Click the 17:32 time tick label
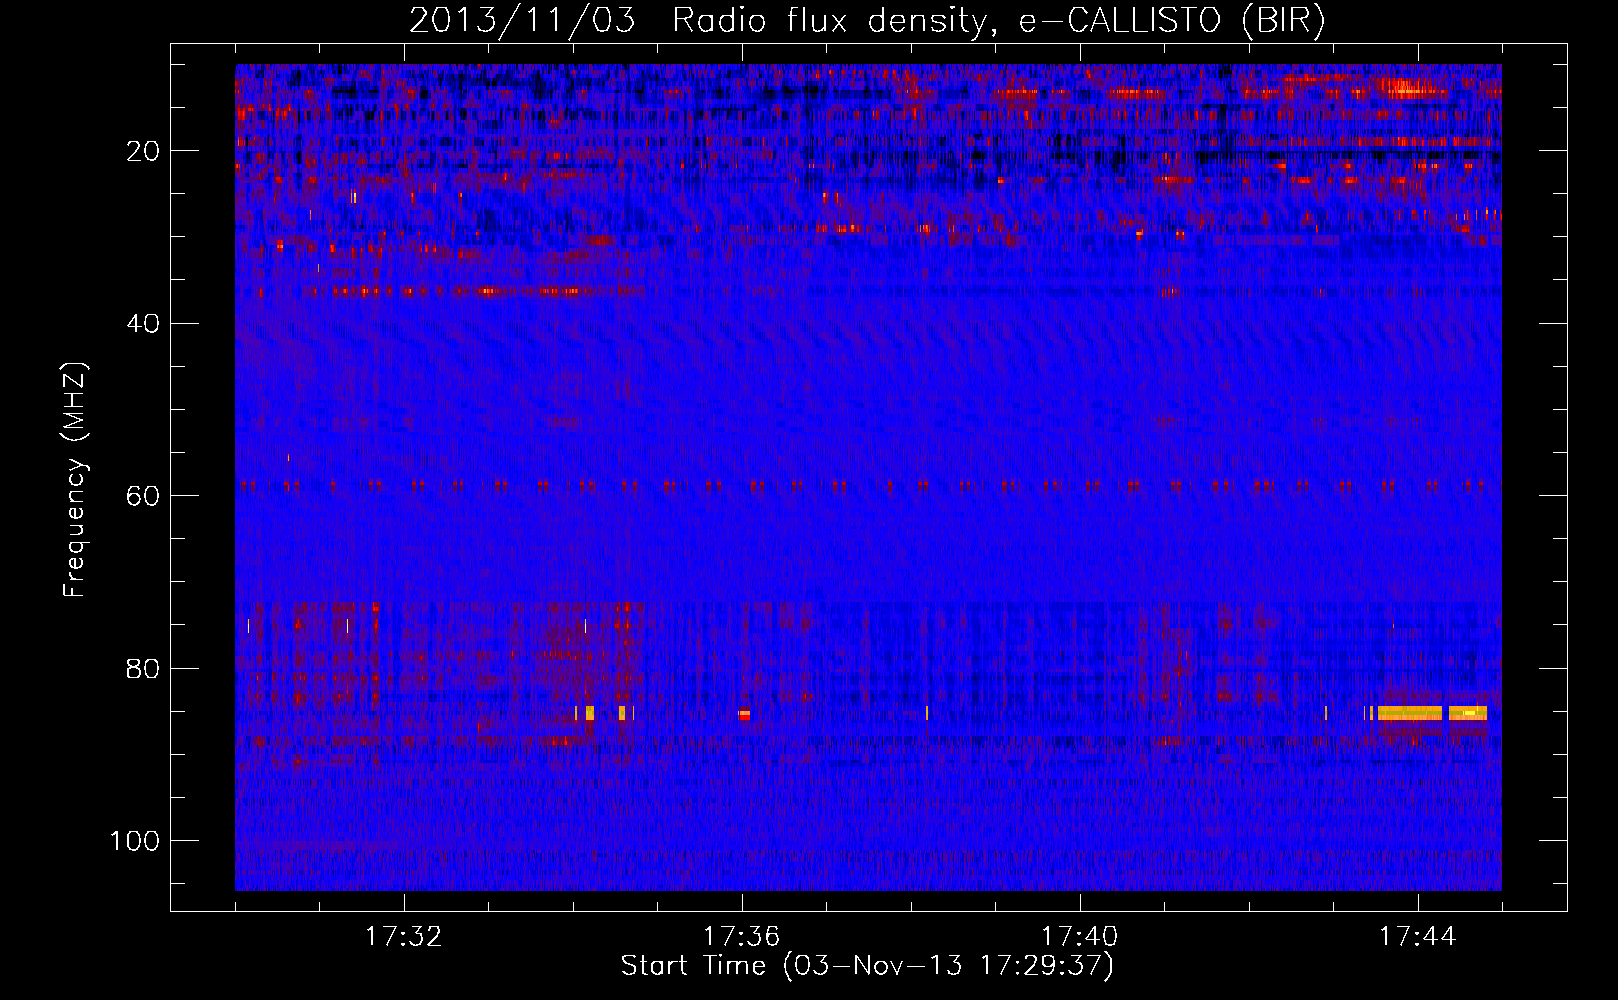The image size is (1618, 1000). [404, 937]
